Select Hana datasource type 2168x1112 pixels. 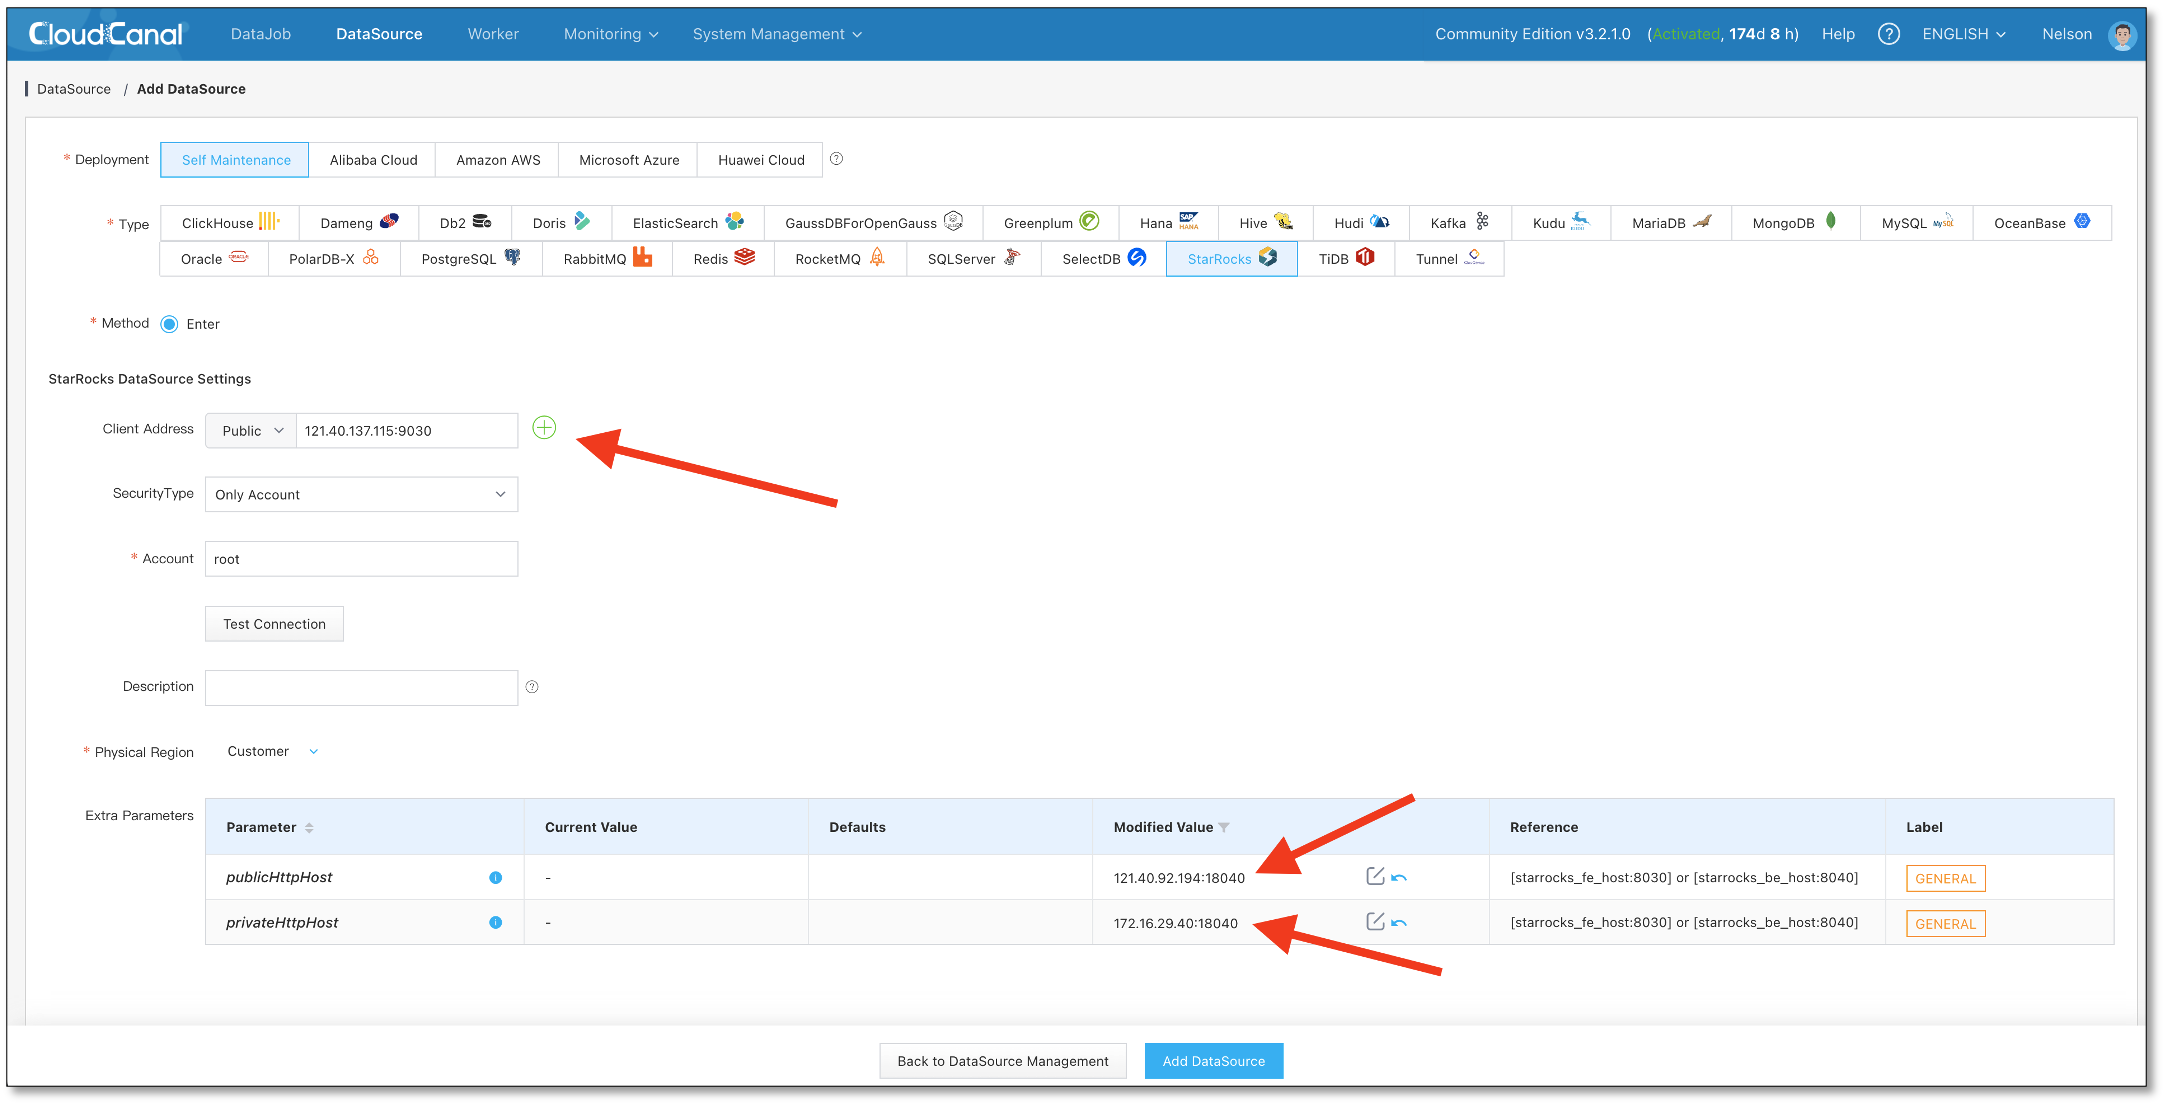point(1169,223)
